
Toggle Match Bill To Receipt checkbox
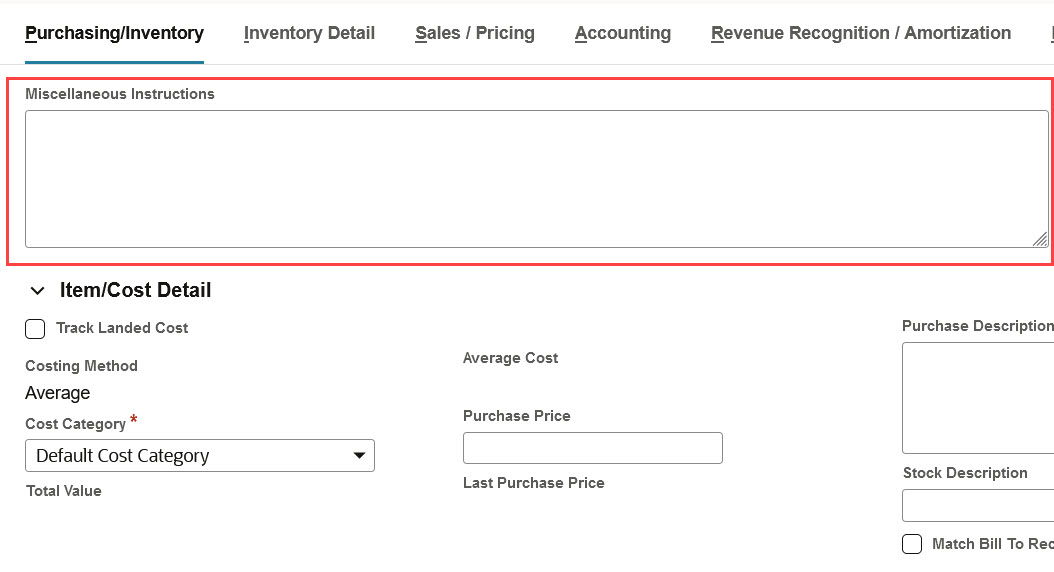(912, 544)
